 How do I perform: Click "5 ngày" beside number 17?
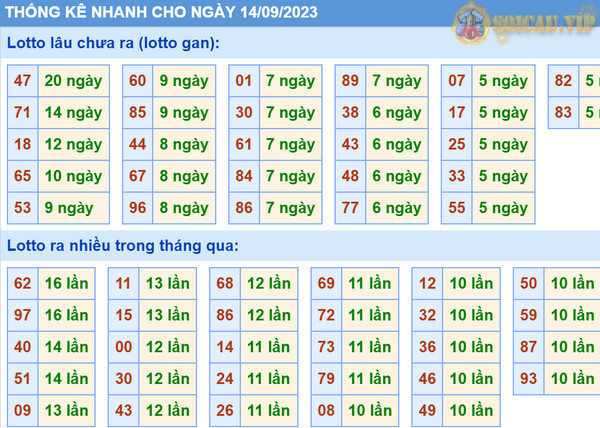[503, 112]
